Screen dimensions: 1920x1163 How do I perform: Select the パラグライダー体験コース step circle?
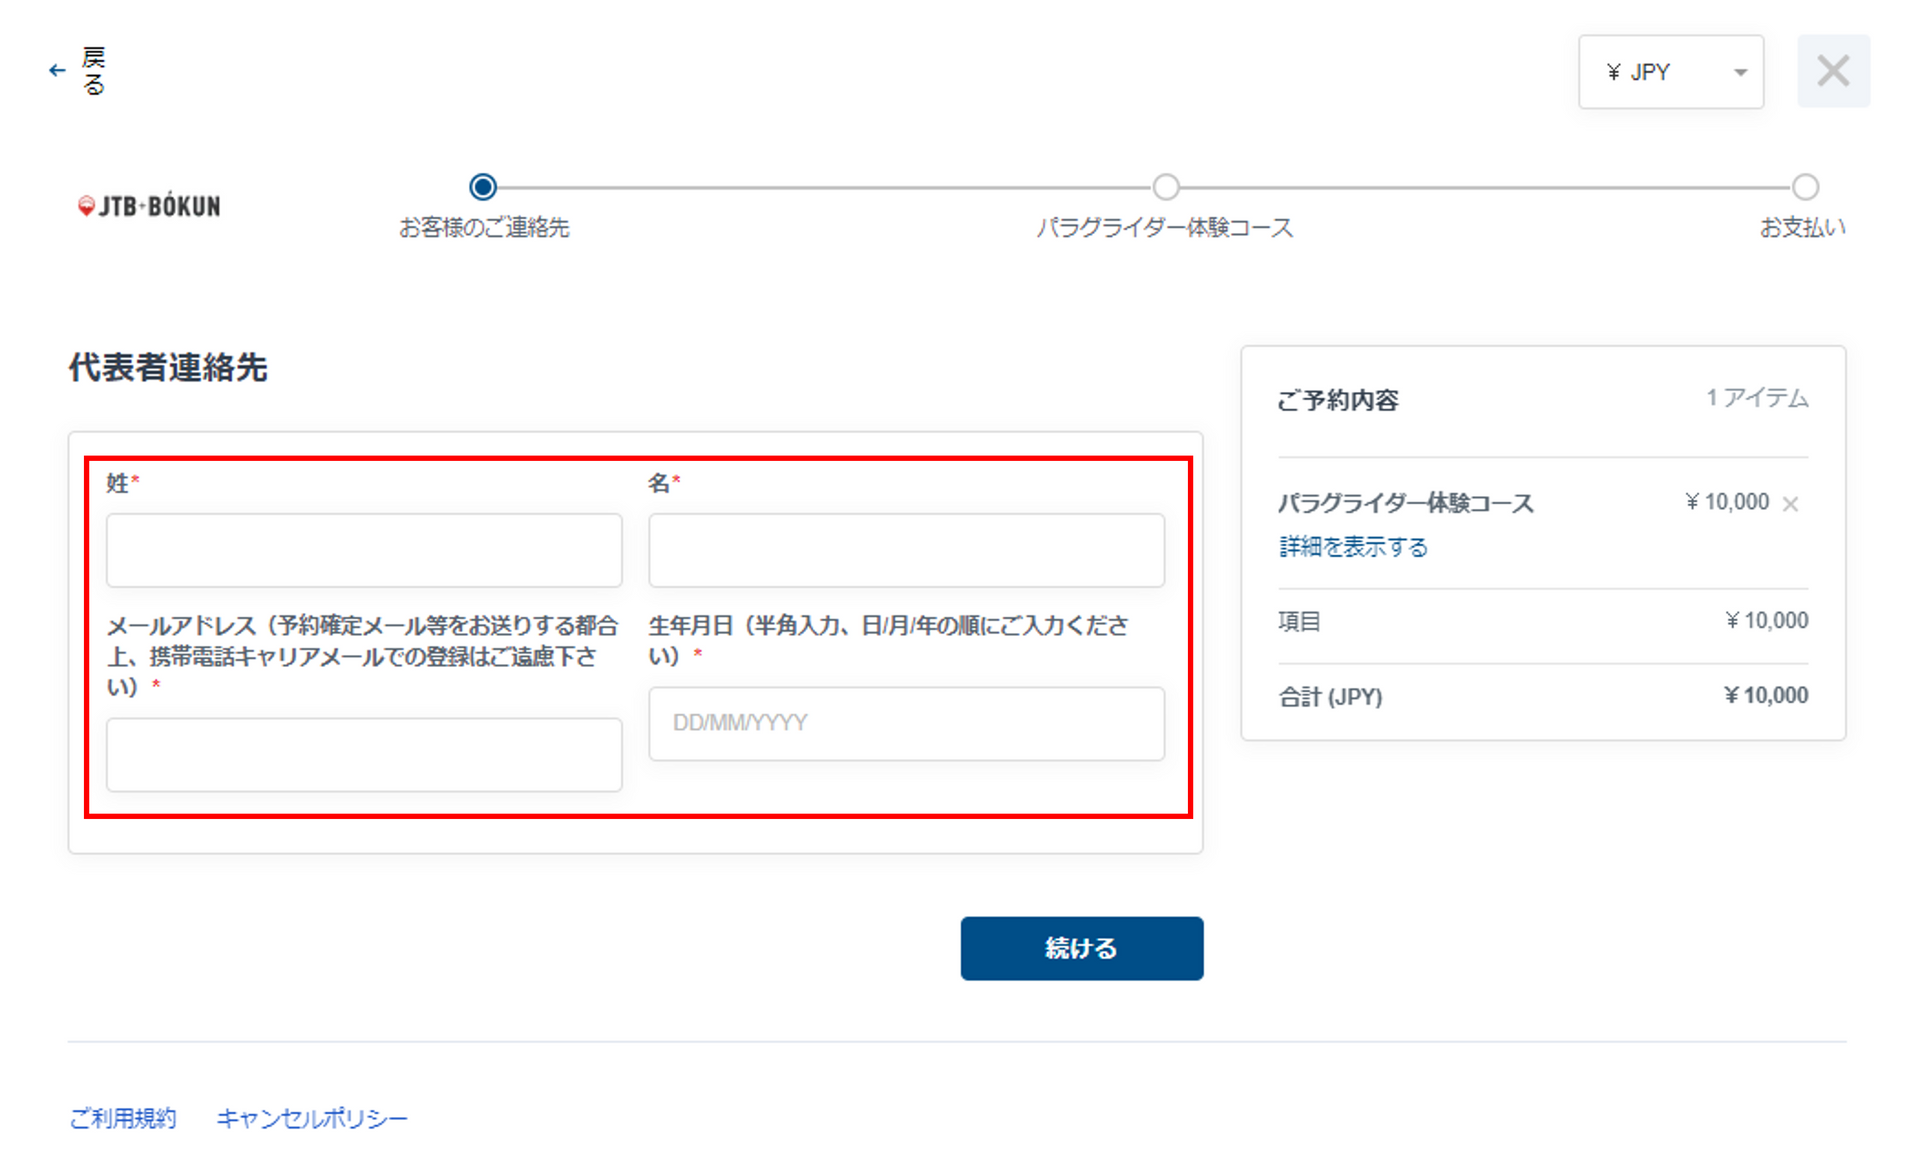1165,187
